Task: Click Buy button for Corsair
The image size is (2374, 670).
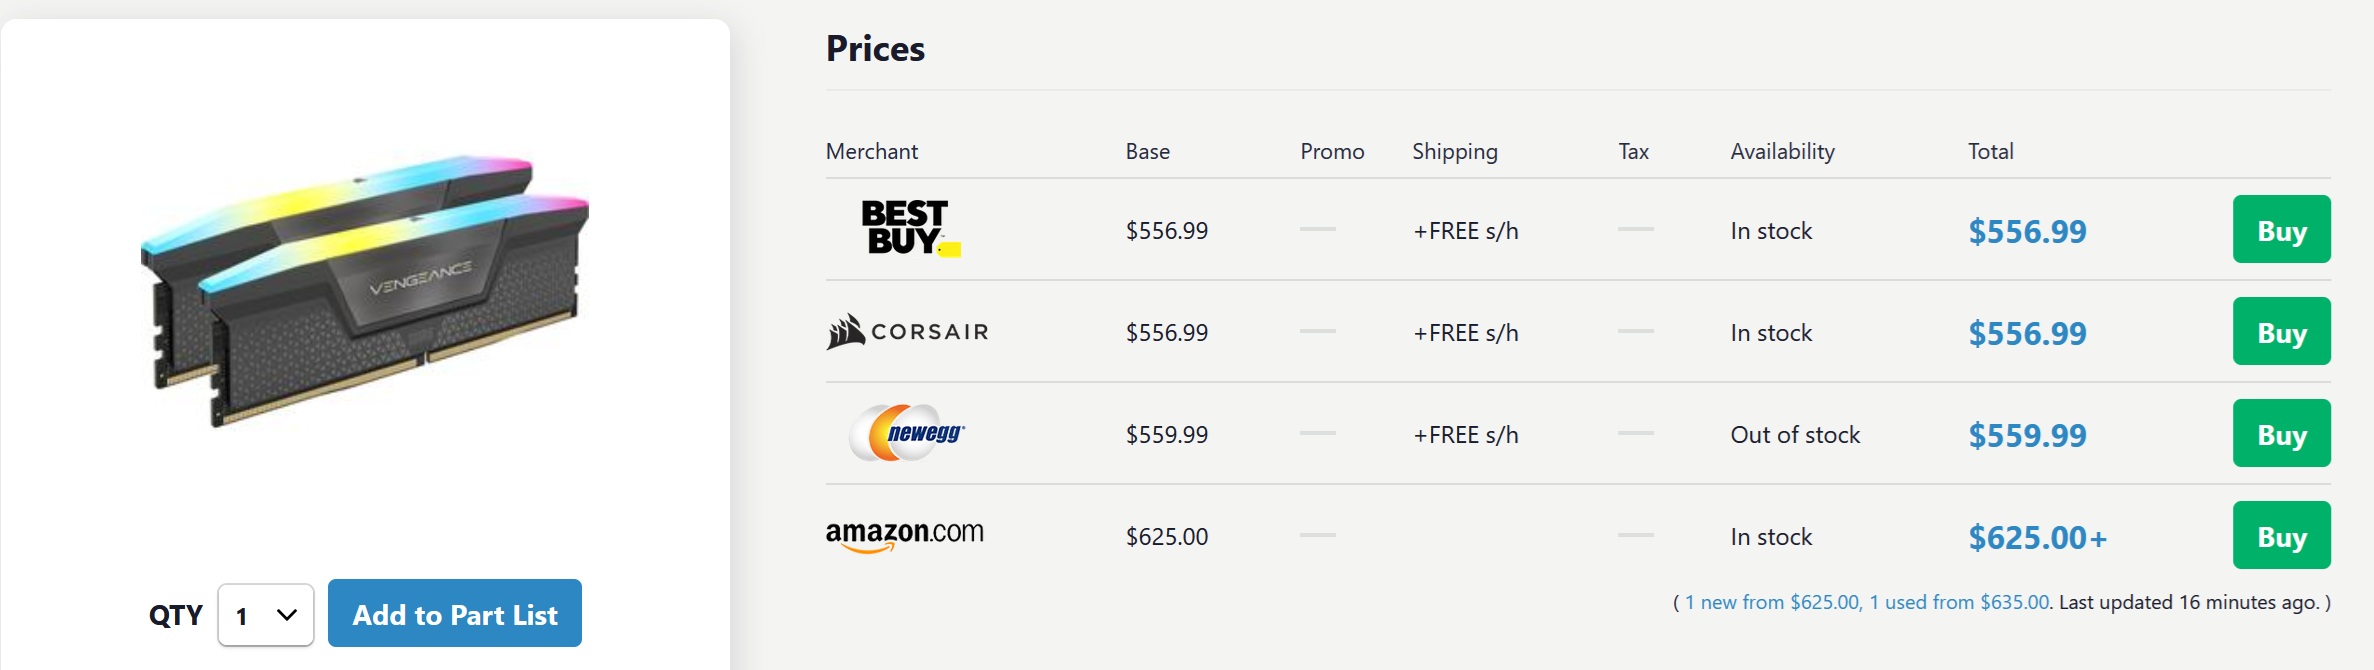Action: coord(2281,332)
